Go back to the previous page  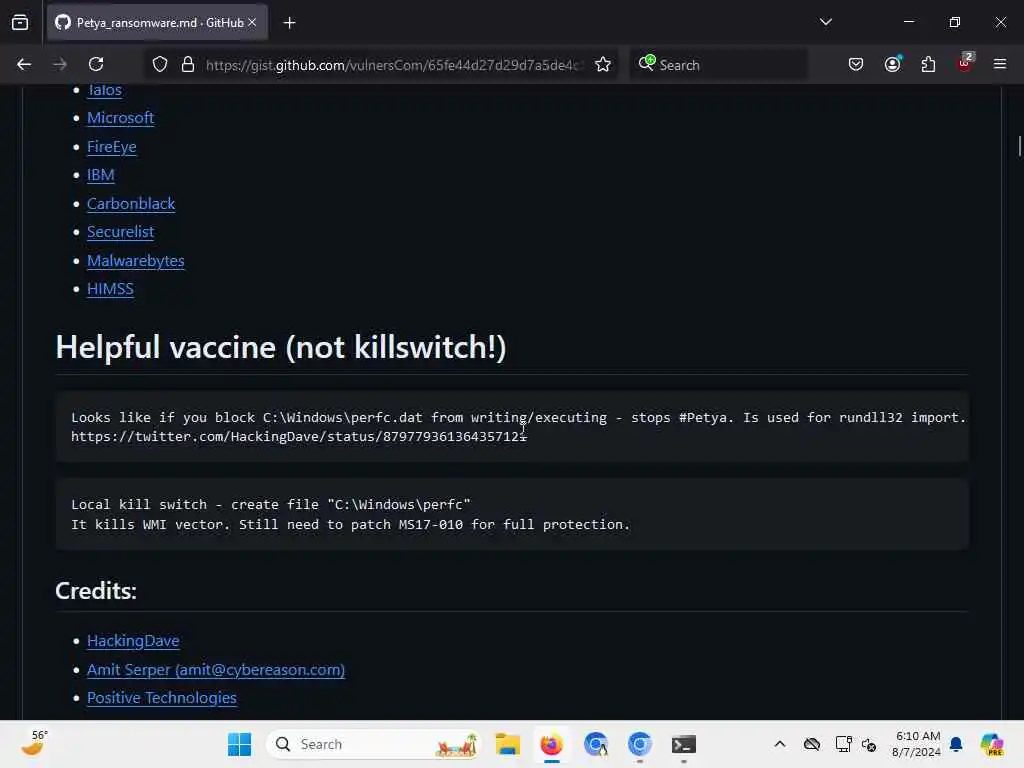click(x=24, y=64)
